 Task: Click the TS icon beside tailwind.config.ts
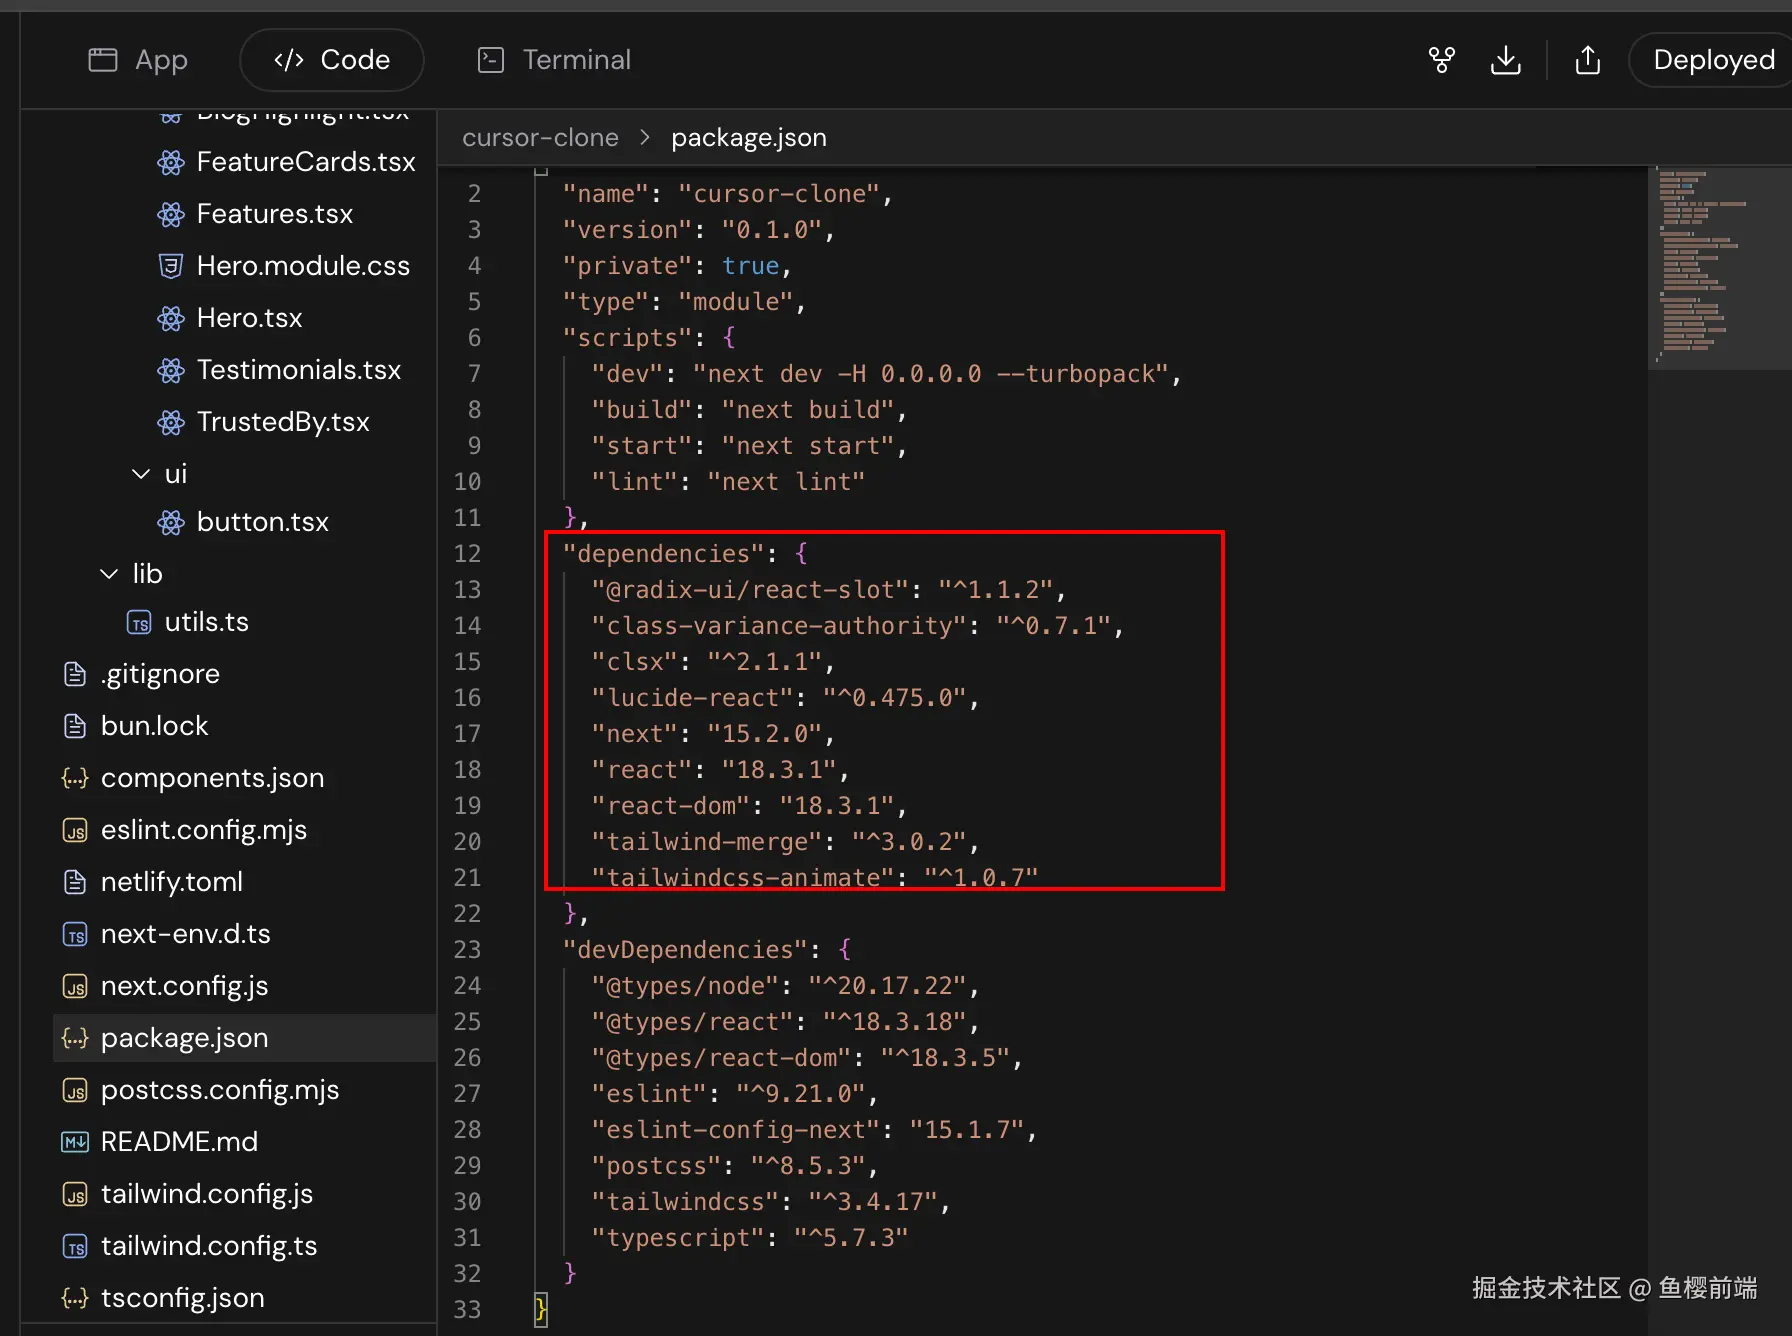75,1246
